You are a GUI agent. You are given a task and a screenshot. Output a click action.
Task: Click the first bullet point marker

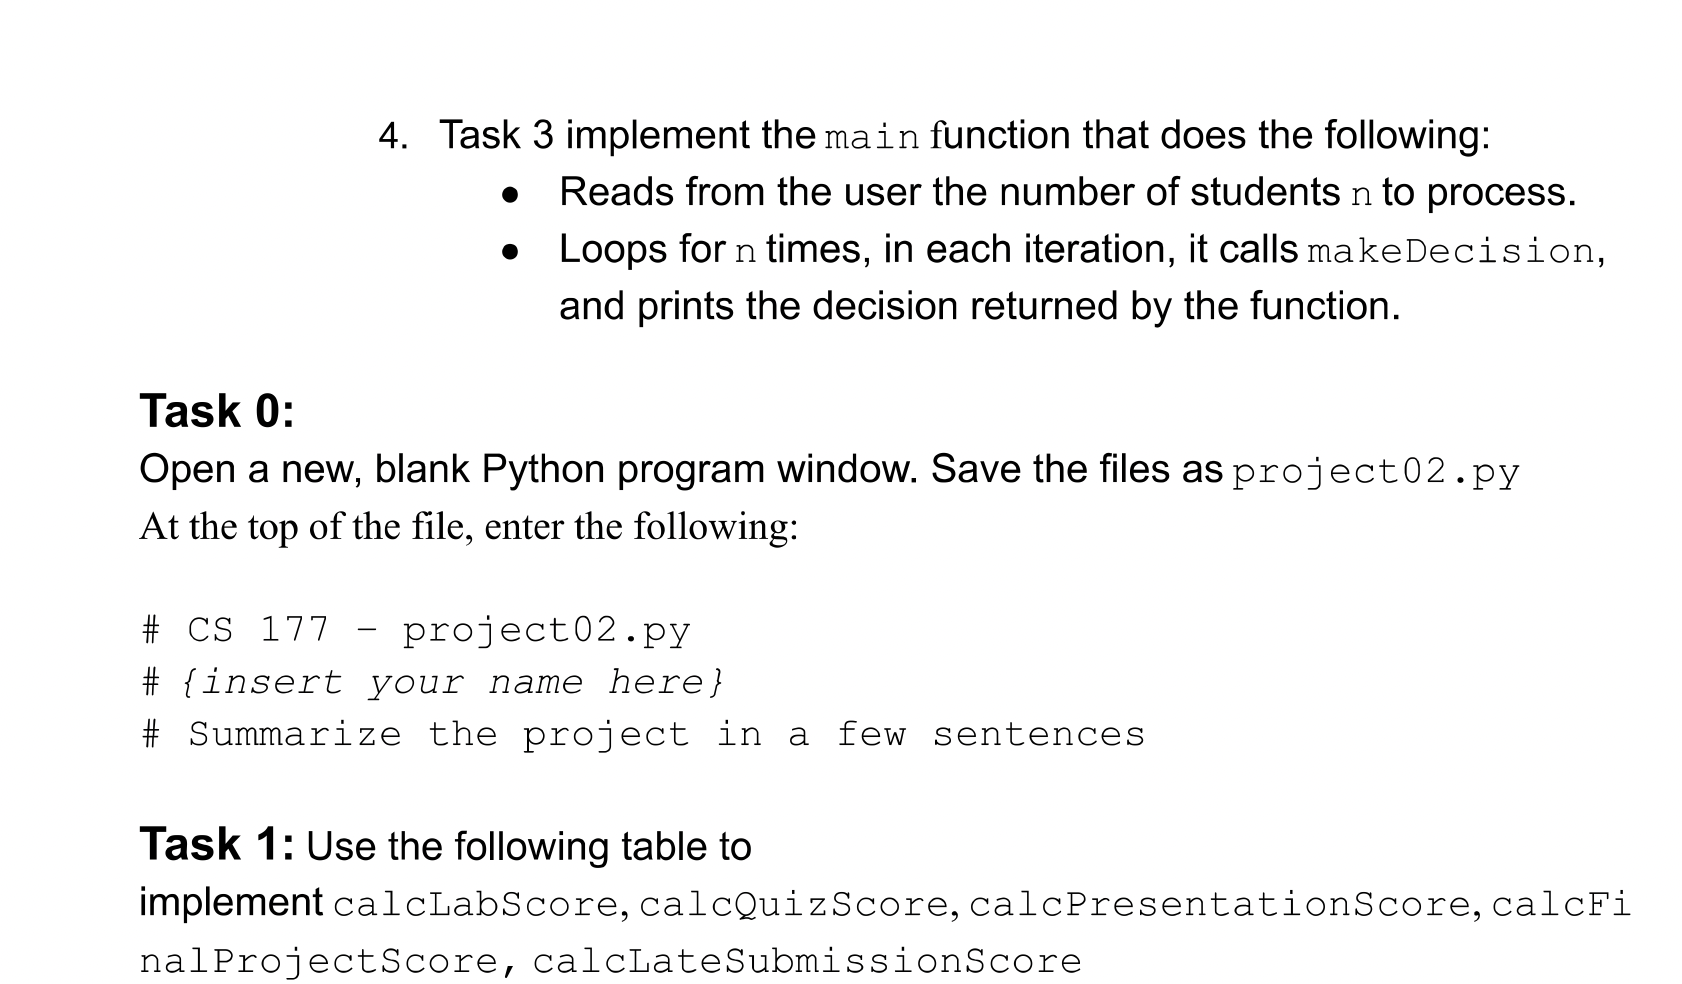(x=510, y=195)
